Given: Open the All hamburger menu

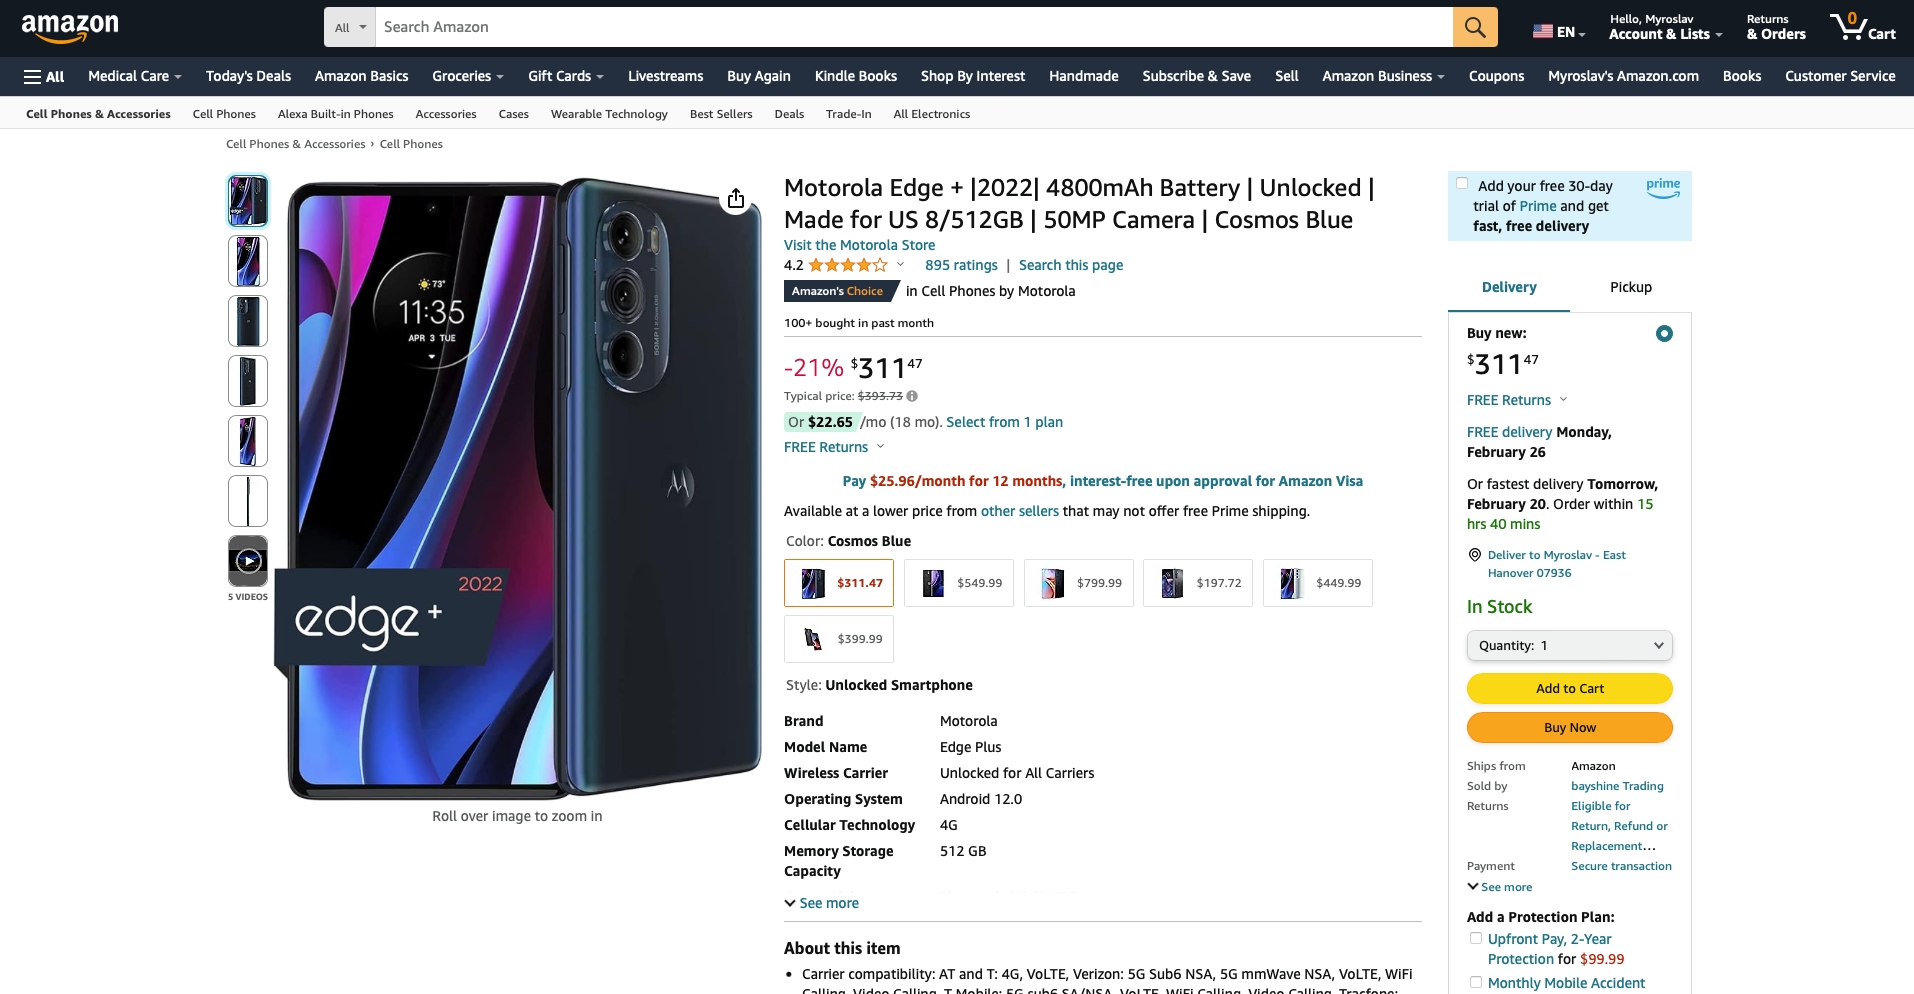Looking at the screenshot, I should pyautogui.click(x=44, y=76).
